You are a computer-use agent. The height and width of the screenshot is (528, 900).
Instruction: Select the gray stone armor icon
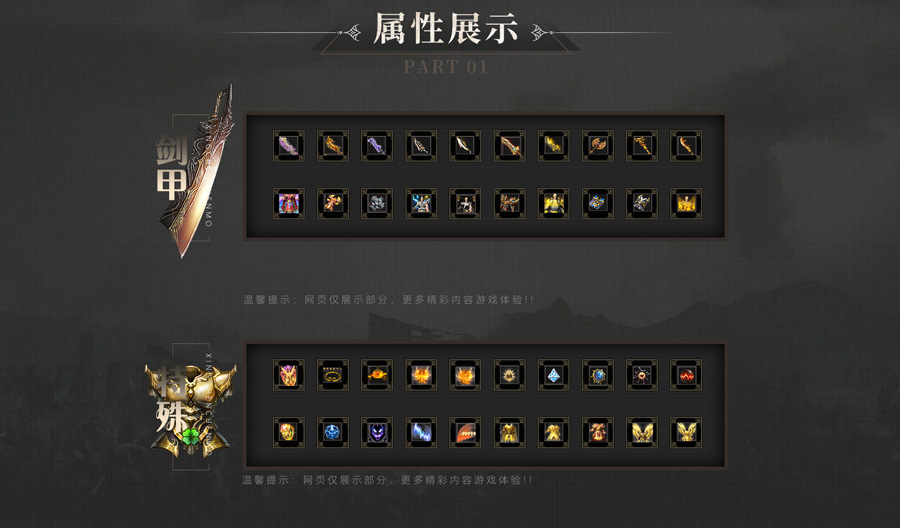377,203
